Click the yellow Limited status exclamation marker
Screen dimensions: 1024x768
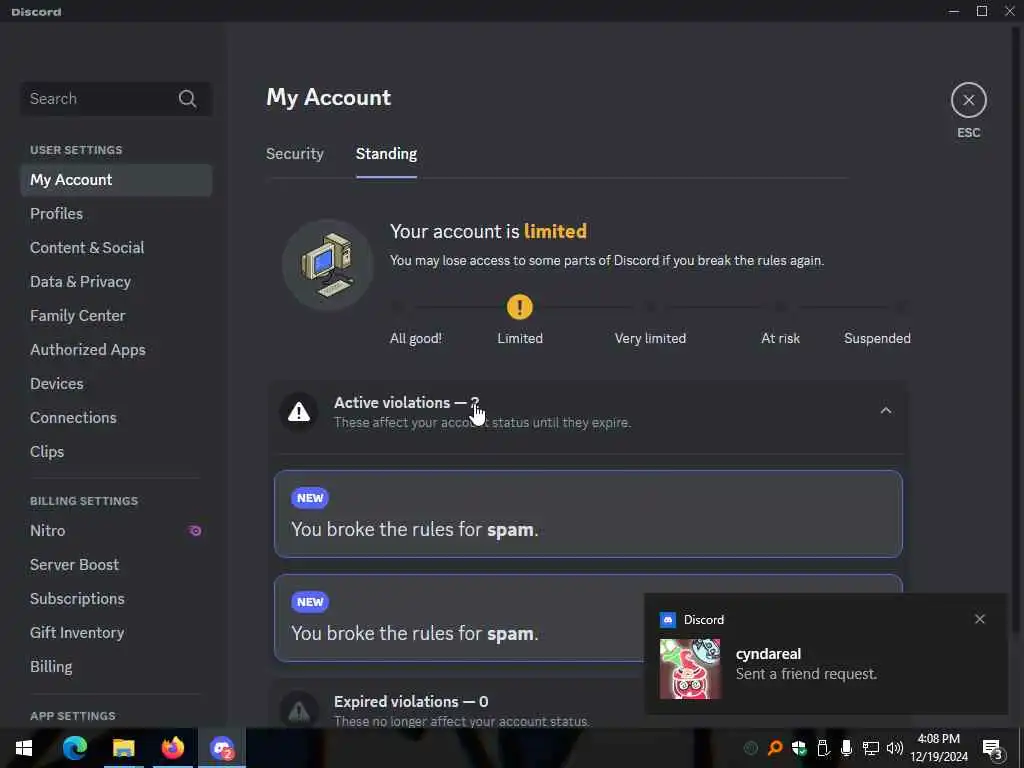pyautogui.click(x=520, y=307)
